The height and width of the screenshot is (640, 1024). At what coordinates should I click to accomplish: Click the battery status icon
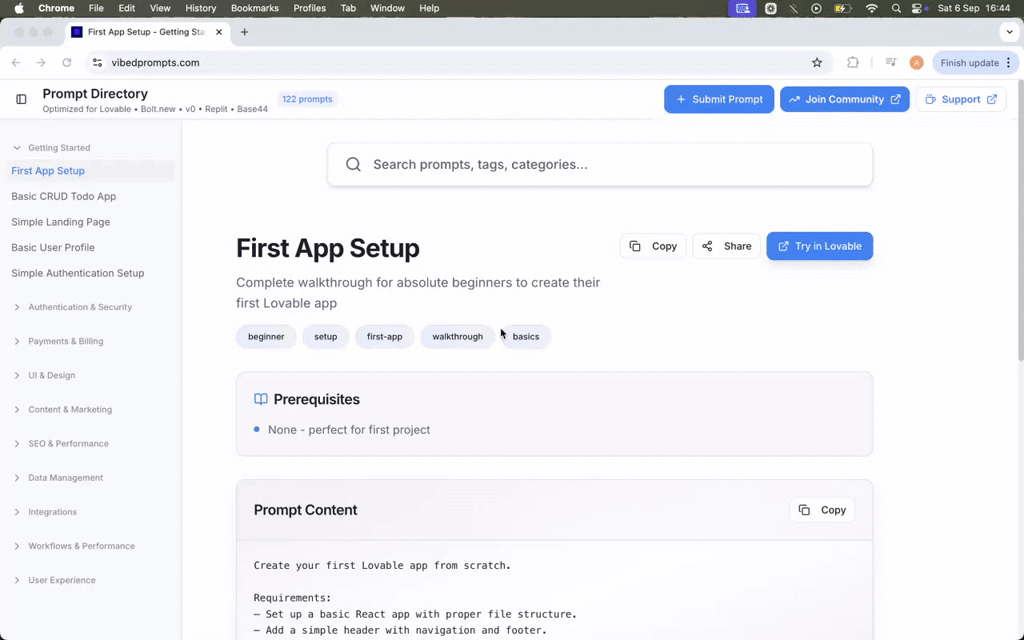click(x=842, y=8)
